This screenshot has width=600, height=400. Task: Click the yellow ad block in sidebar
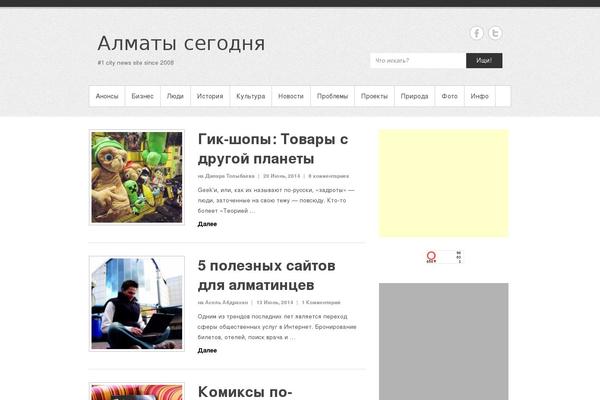click(443, 183)
